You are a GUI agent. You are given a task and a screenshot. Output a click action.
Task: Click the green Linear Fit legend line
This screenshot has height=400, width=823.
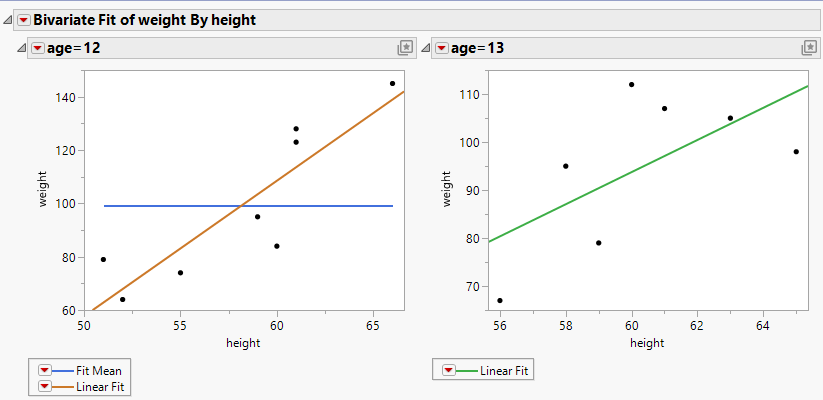[x=467, y=371]
